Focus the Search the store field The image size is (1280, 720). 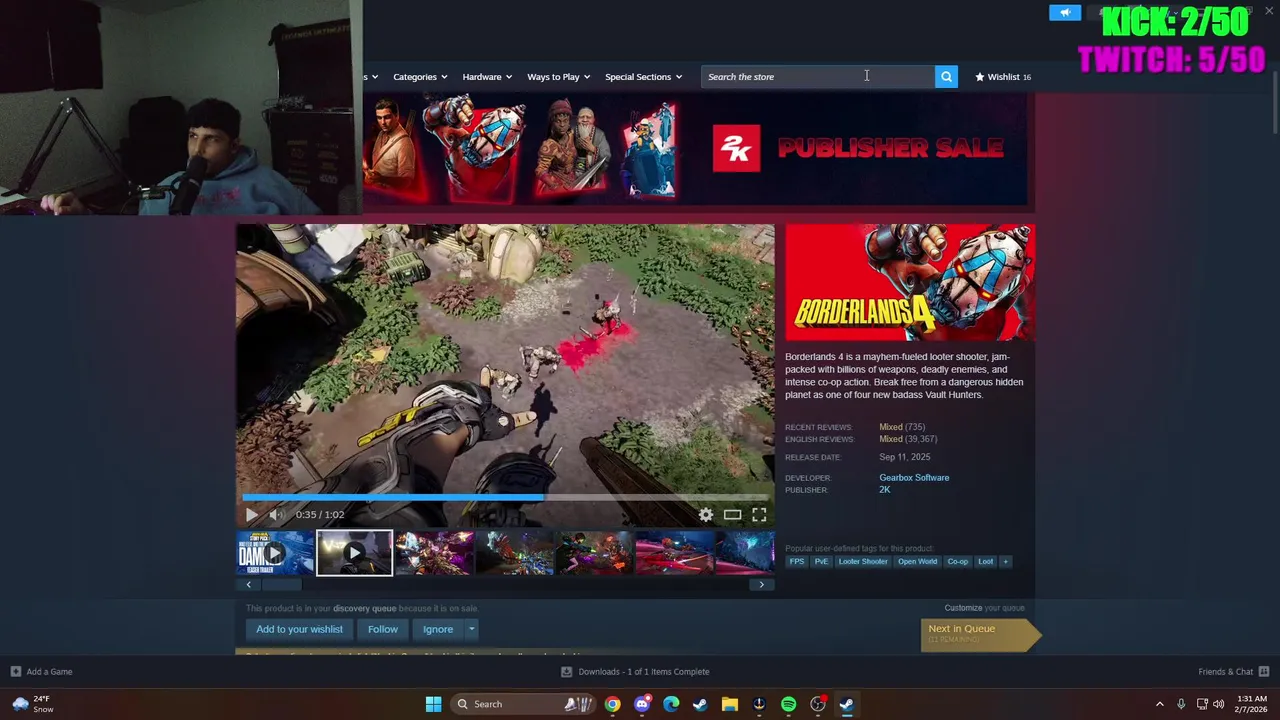coord(818,77)
